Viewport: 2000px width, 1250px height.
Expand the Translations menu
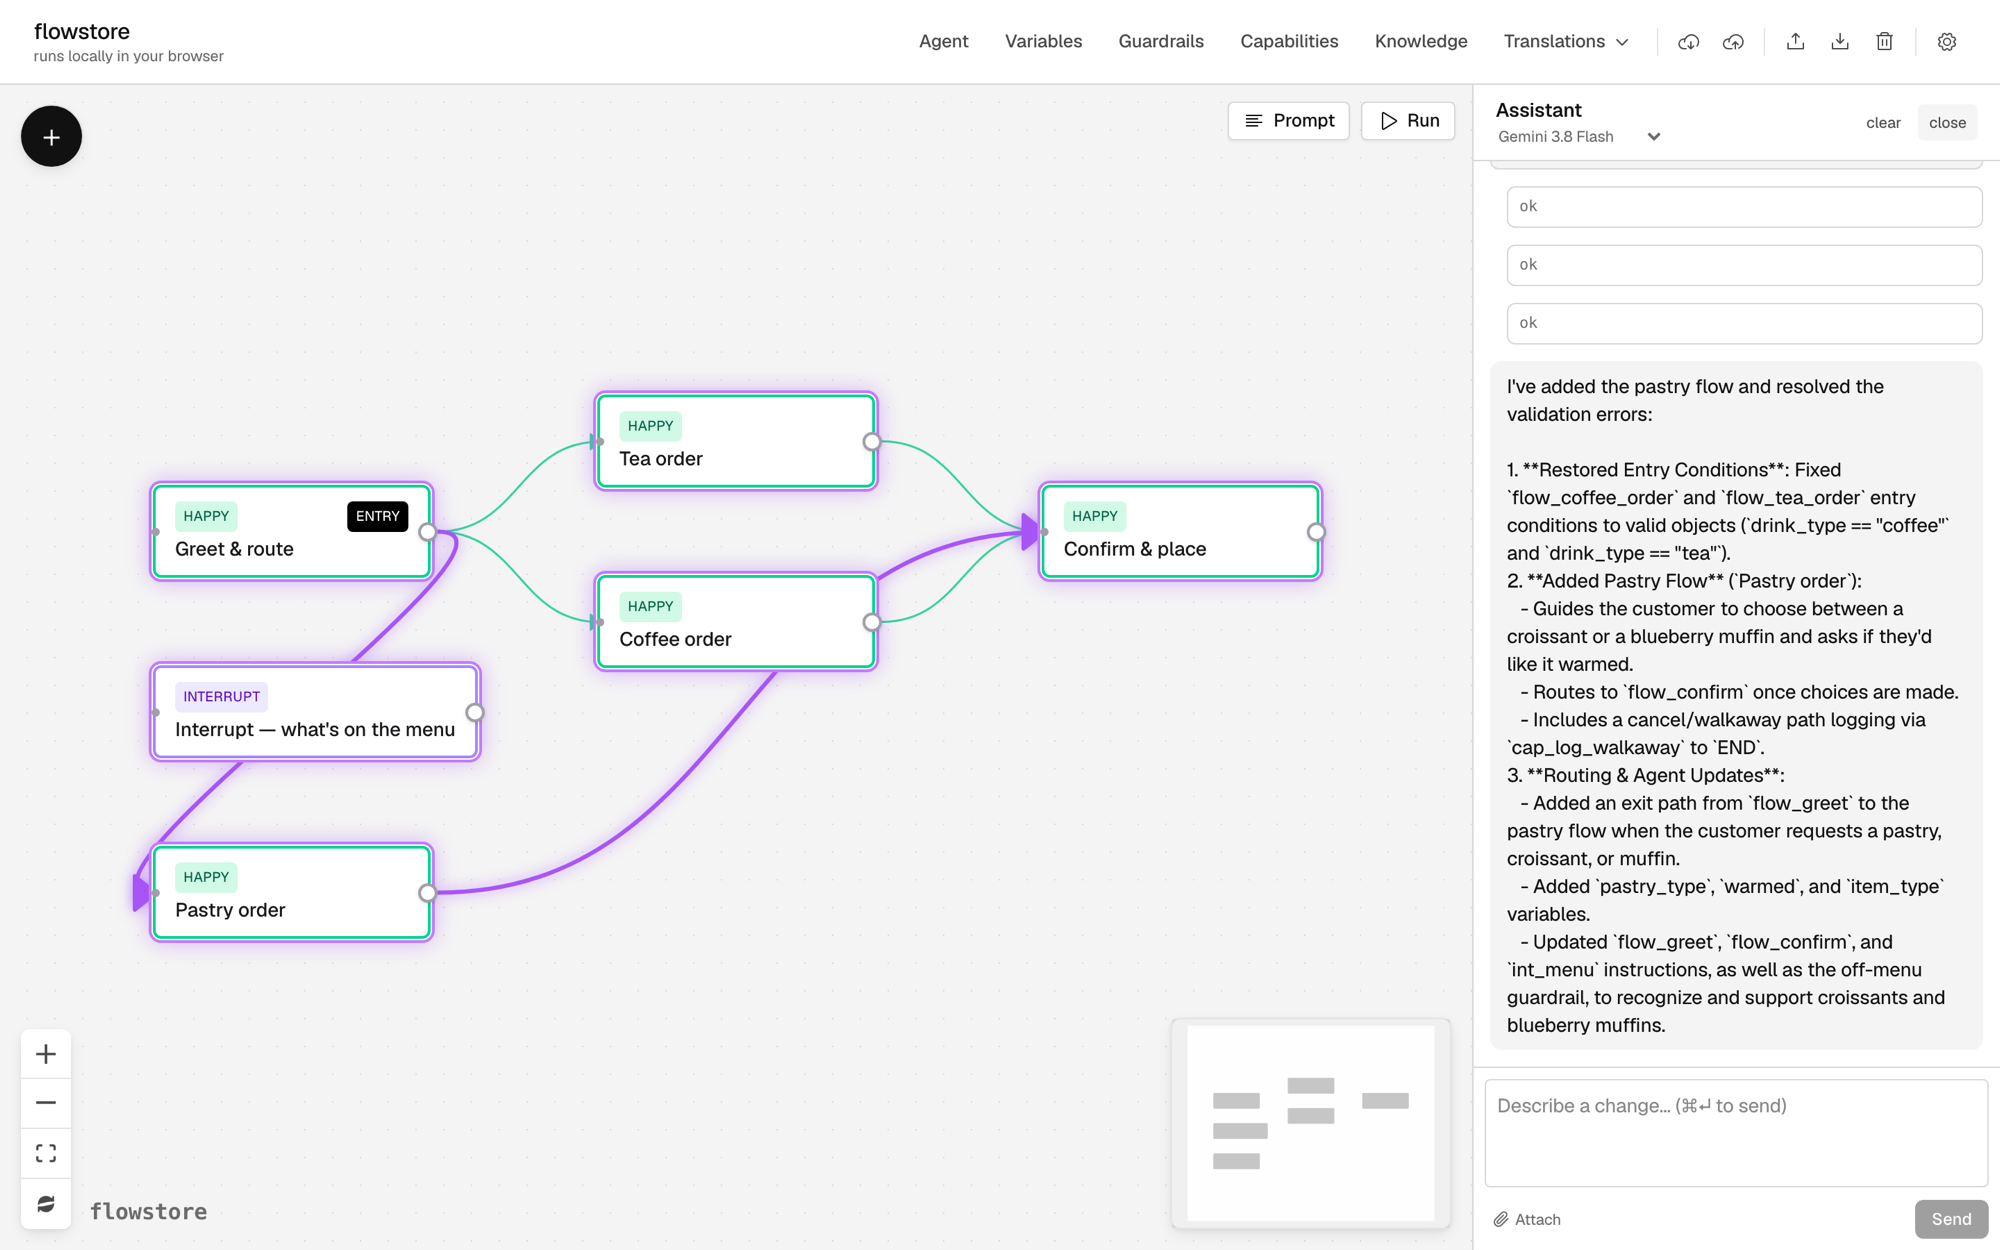click(x=1566, y=42)
